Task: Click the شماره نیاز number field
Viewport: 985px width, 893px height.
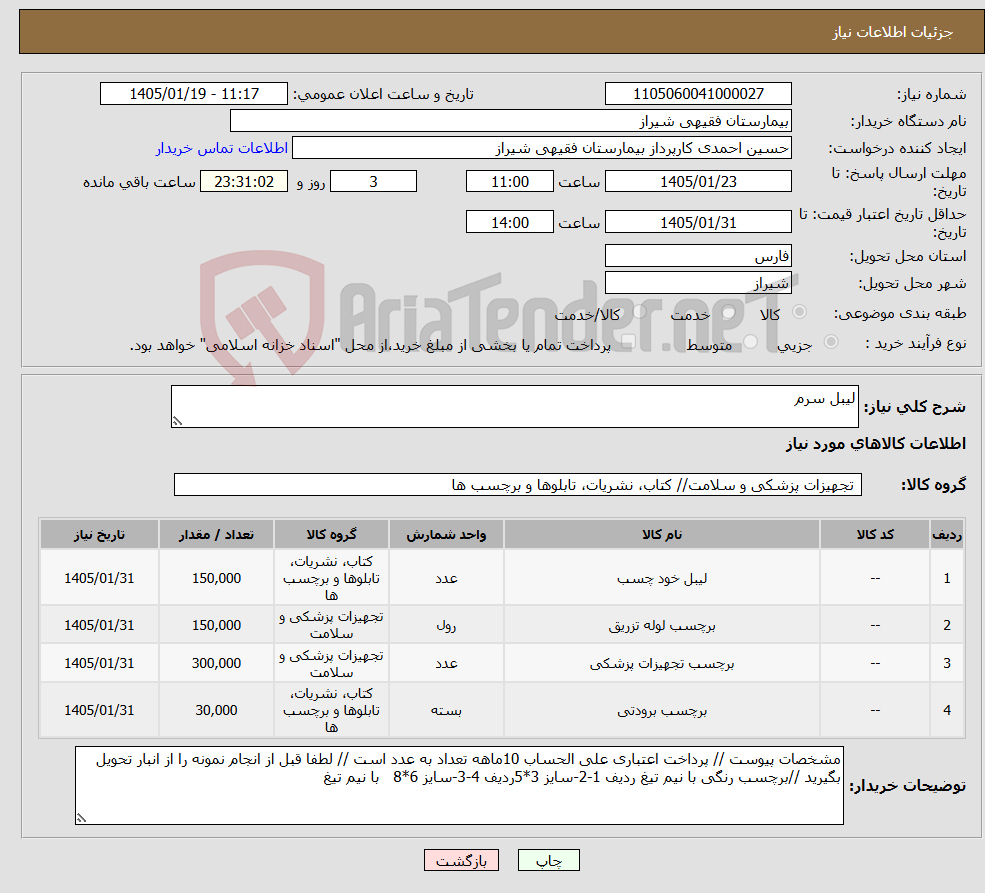Action: 698,94
